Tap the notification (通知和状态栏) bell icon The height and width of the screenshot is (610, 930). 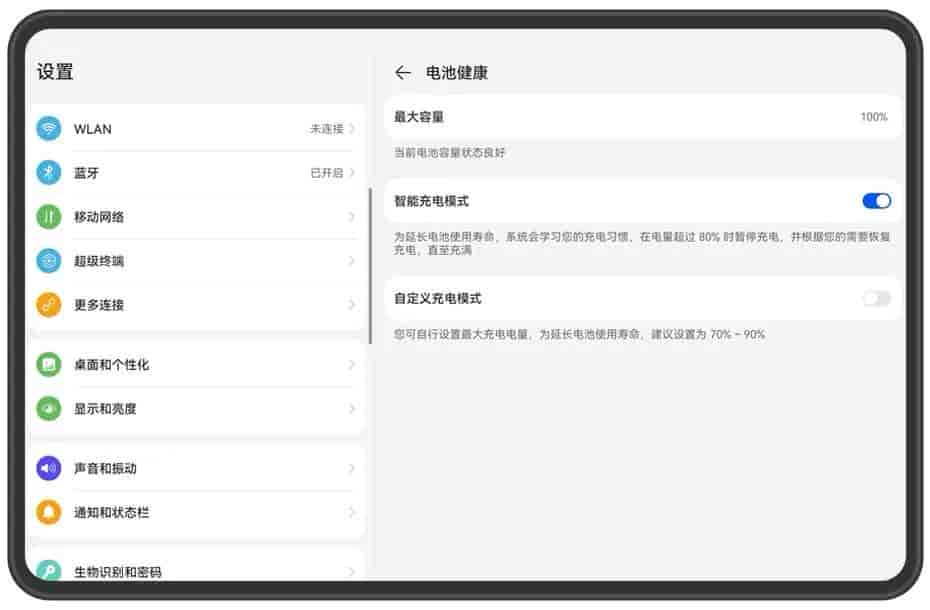click(49, 512)
